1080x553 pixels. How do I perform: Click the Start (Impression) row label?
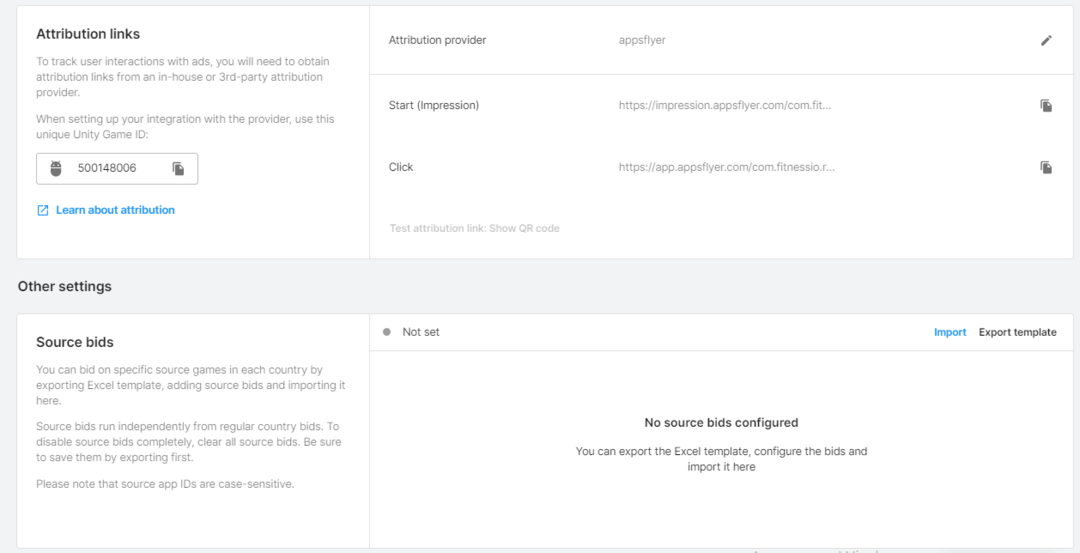coord(433,105)
